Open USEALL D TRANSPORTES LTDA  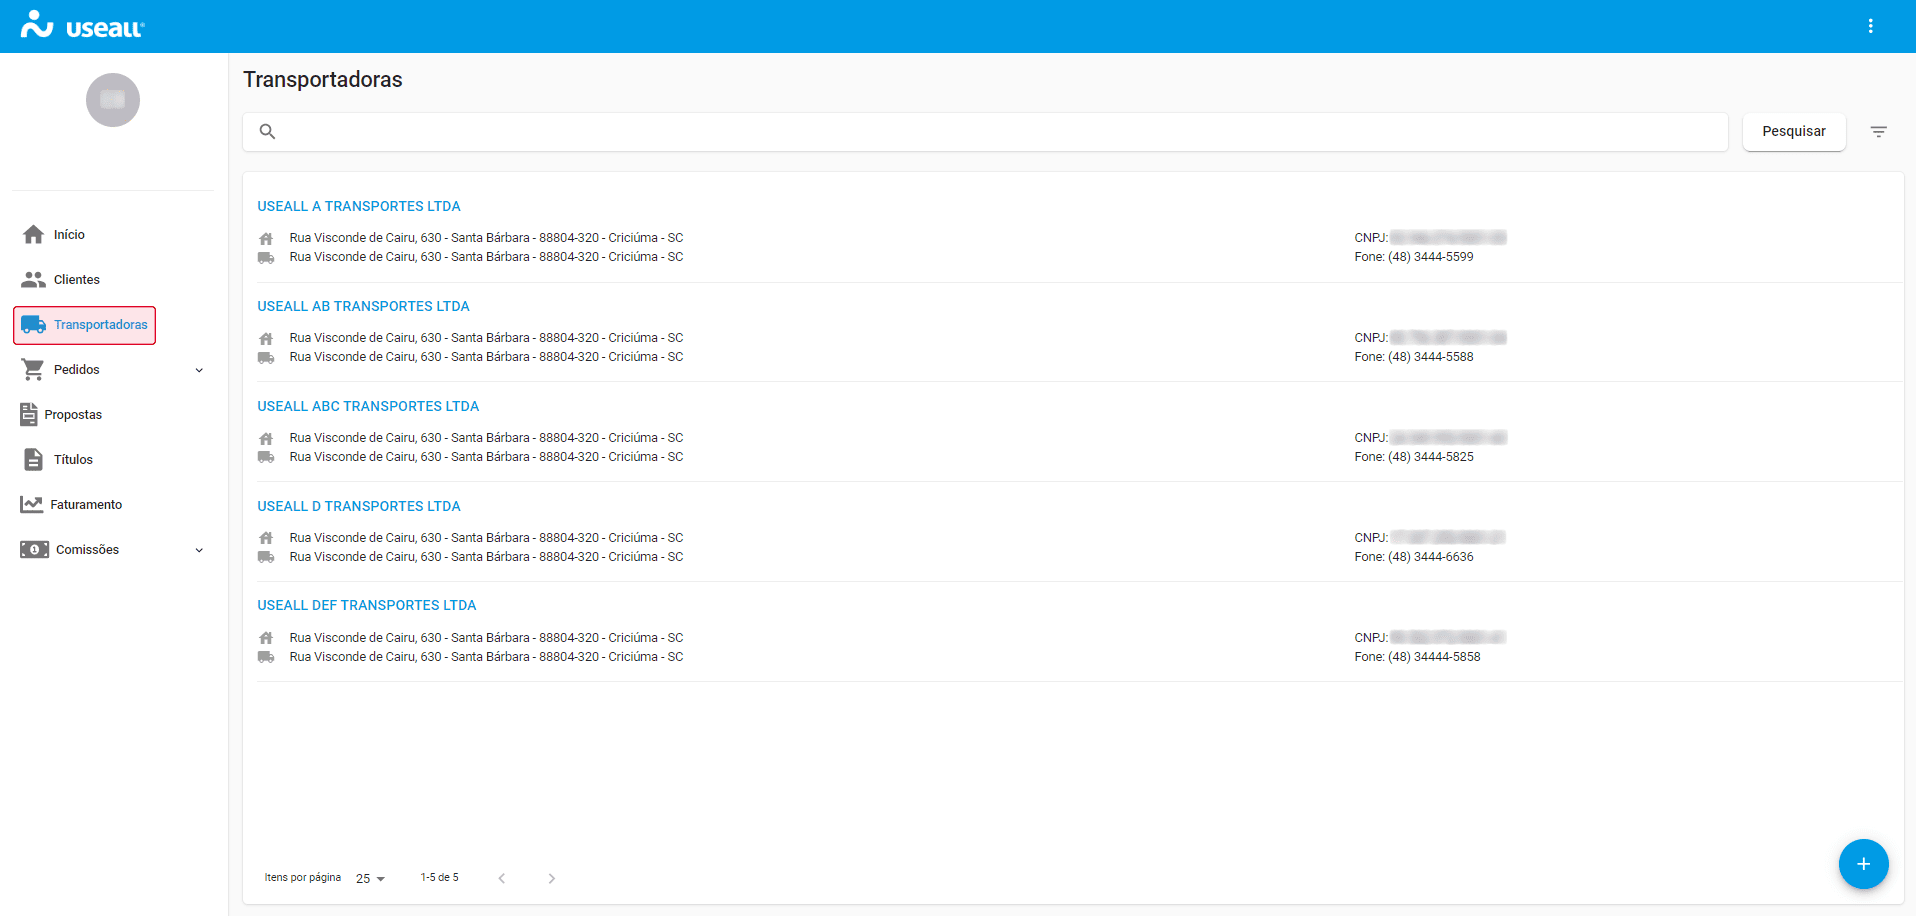[x=359, y=506]
